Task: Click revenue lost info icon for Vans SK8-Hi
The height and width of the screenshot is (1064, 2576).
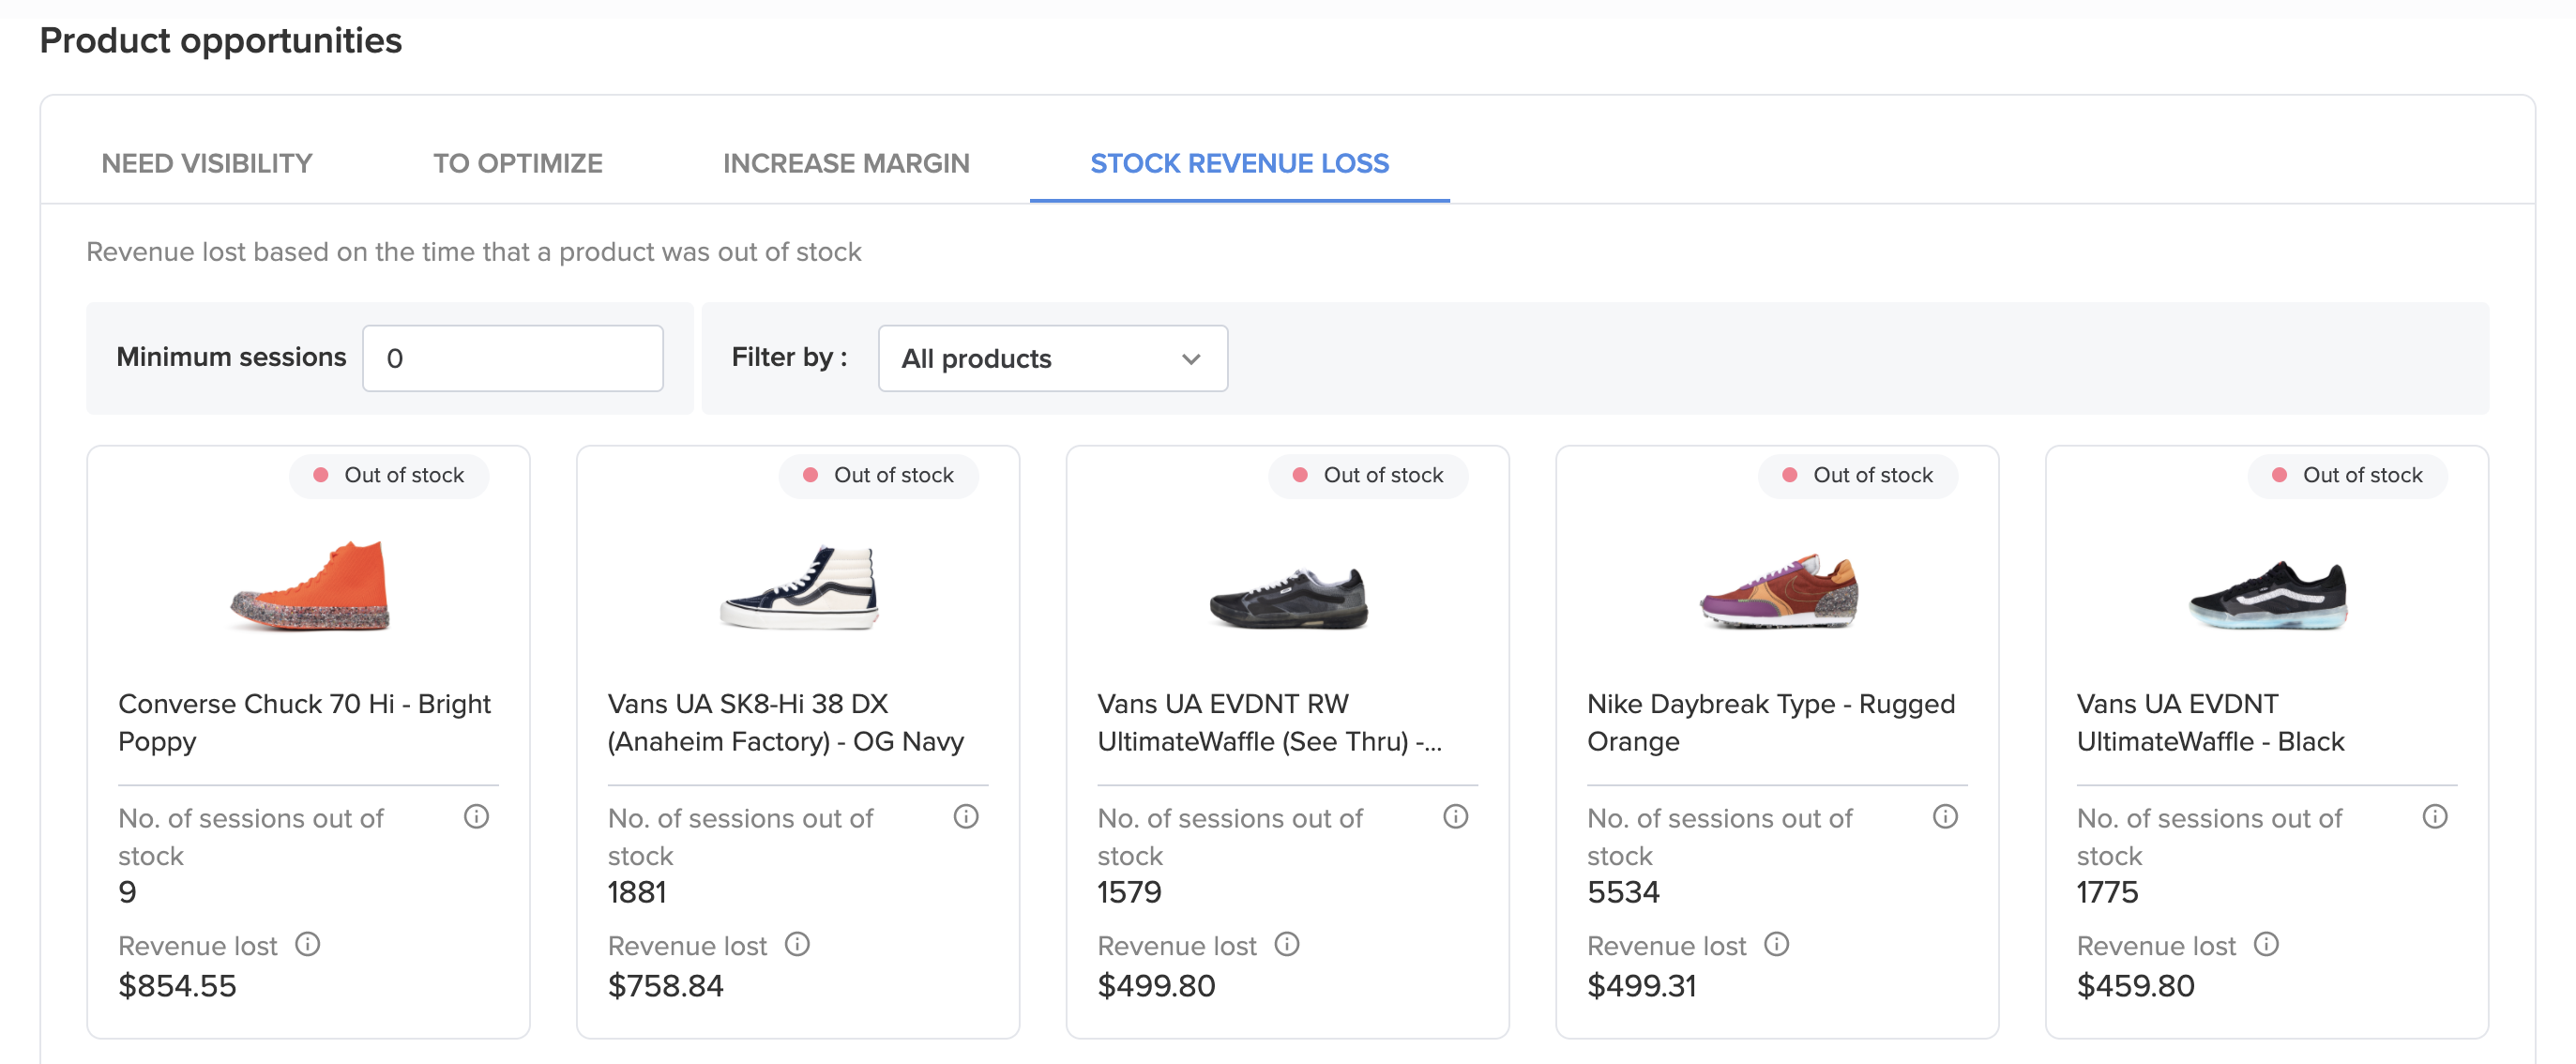Action: point(797,944)
